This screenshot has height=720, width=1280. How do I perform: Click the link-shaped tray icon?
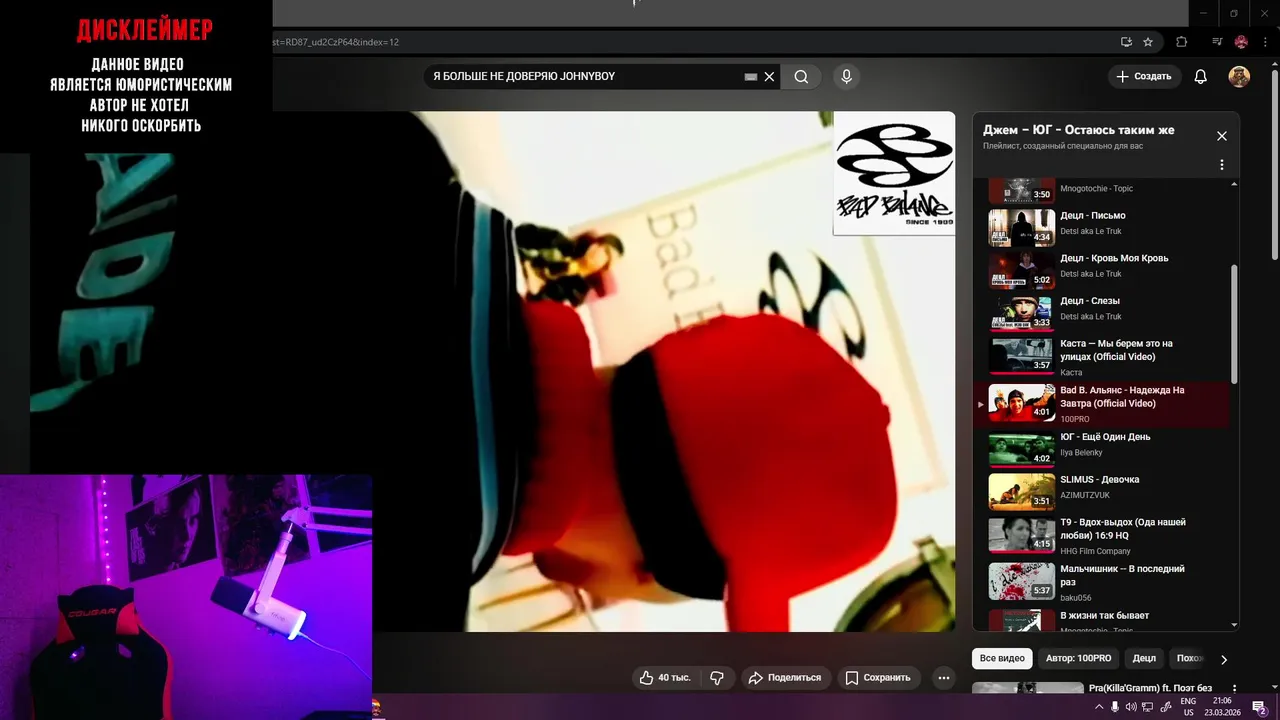tap(1165, 707)
